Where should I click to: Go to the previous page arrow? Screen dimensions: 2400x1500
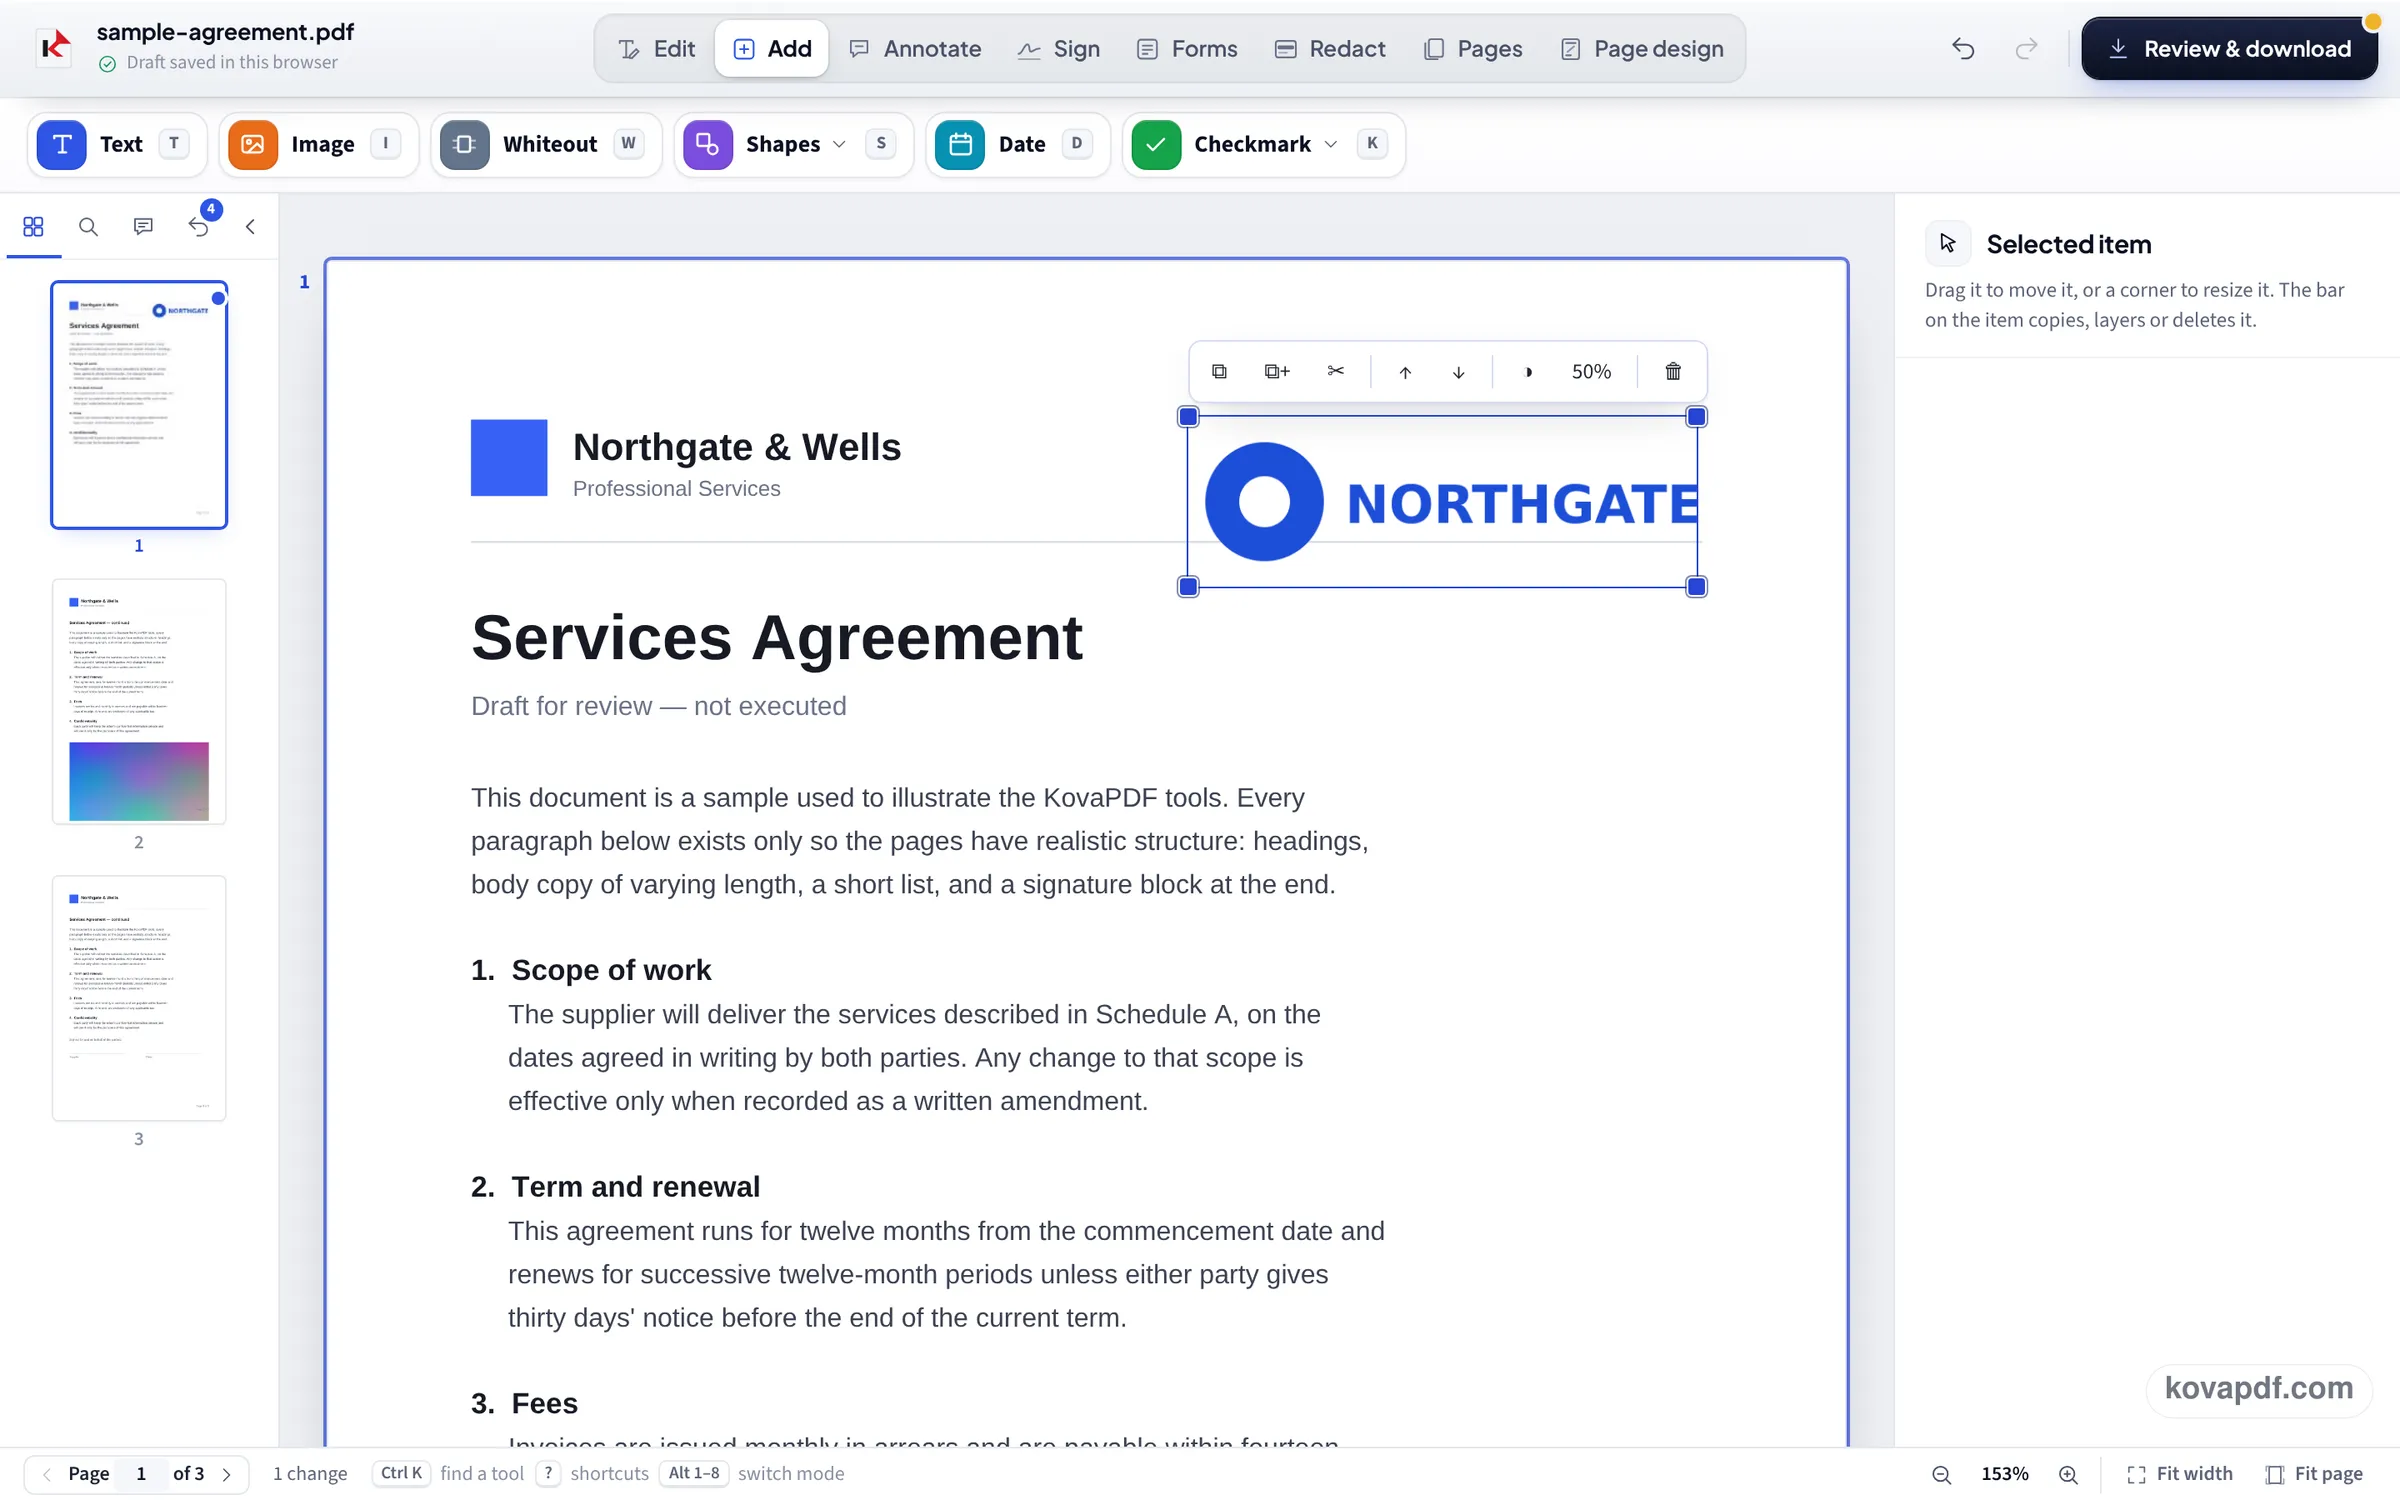(x=46, y=1474)
